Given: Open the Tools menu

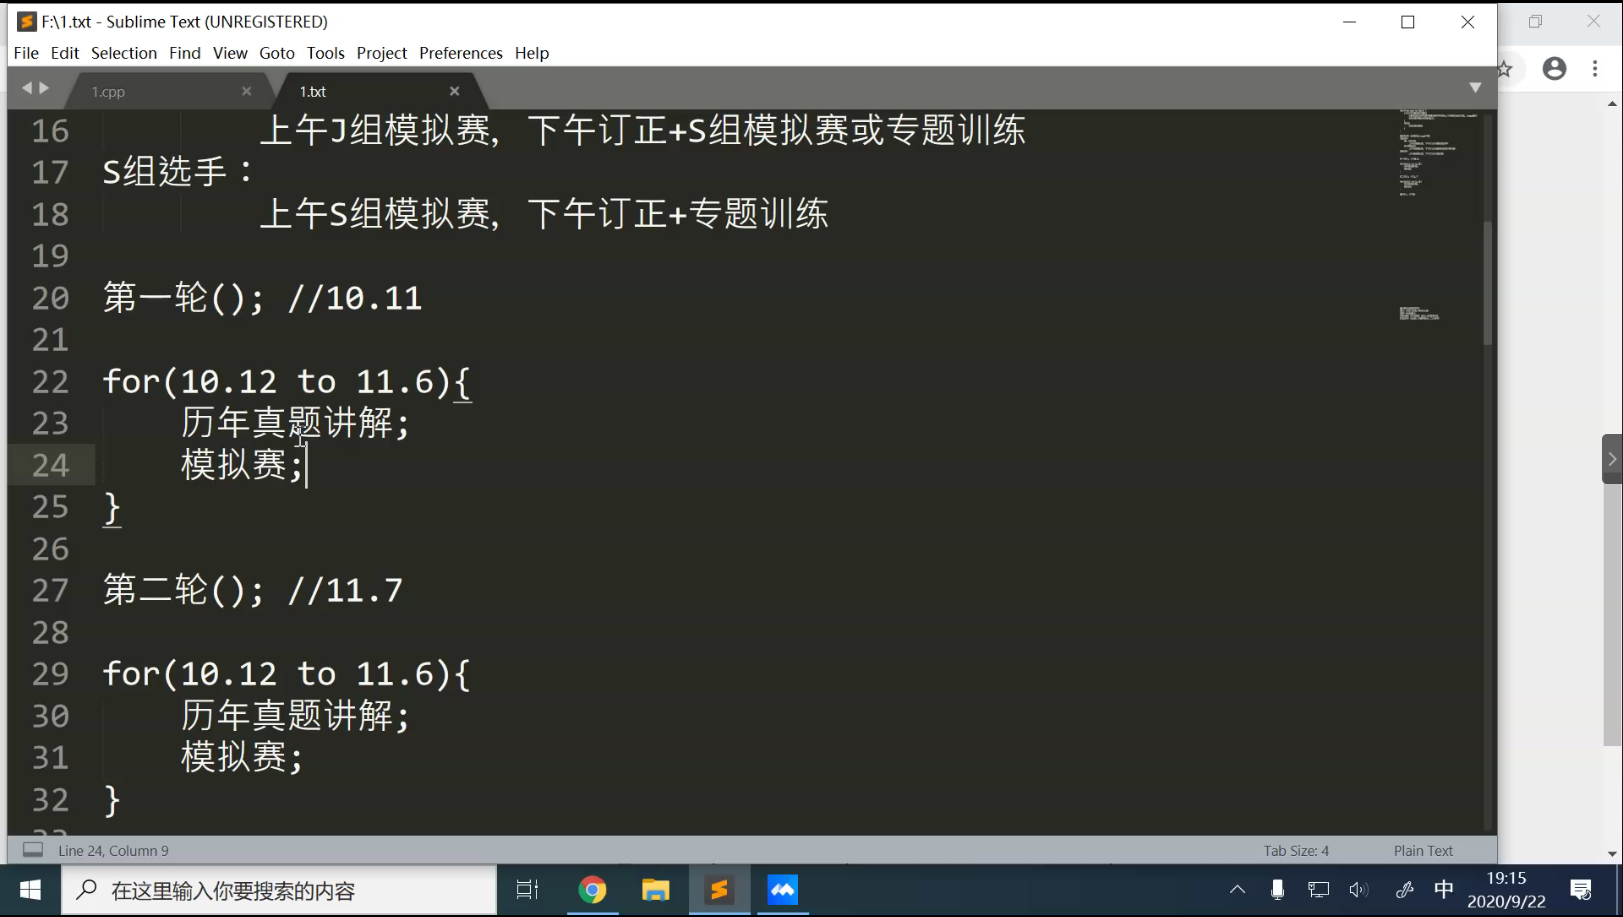Looking at the screenshot, I should (325, 53).
